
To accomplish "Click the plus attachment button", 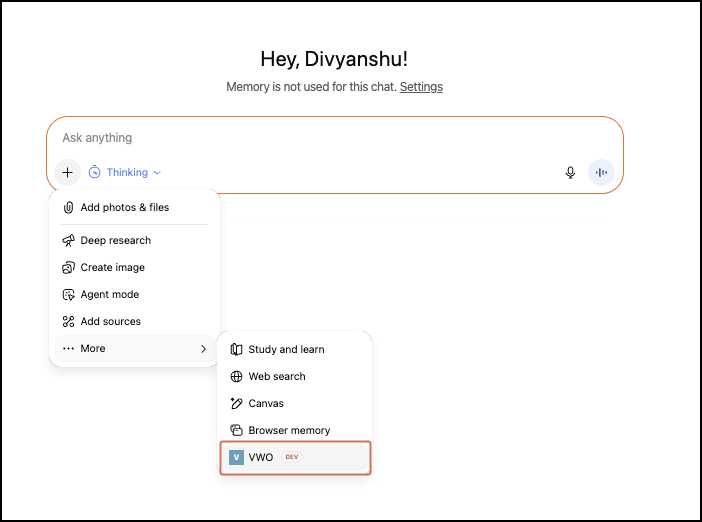I will pyautogui.click(x=67, y=172).
